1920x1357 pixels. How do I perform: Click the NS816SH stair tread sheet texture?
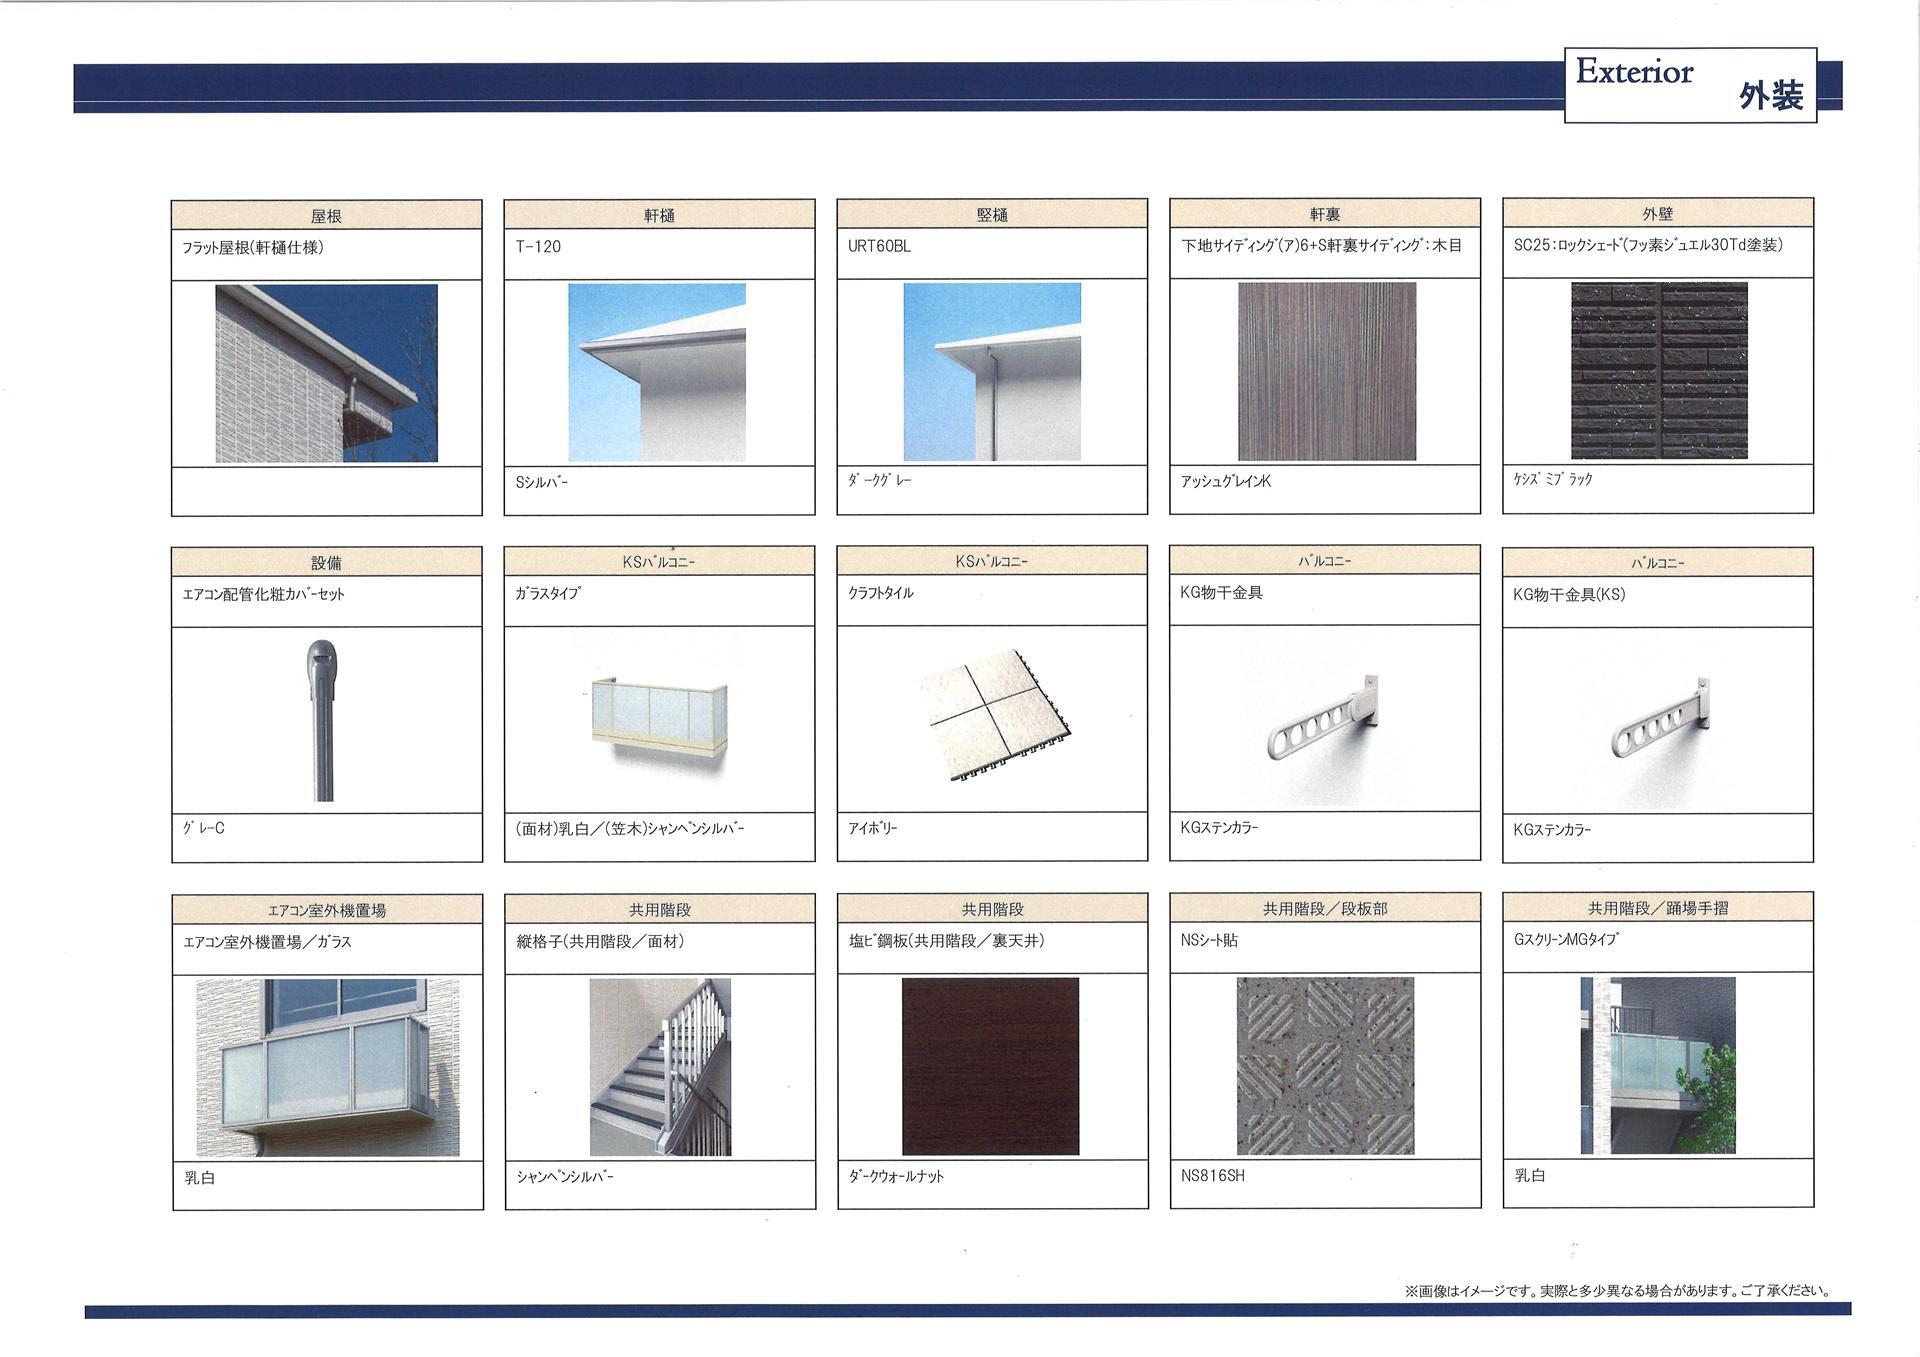[x=1325, y=1066]
